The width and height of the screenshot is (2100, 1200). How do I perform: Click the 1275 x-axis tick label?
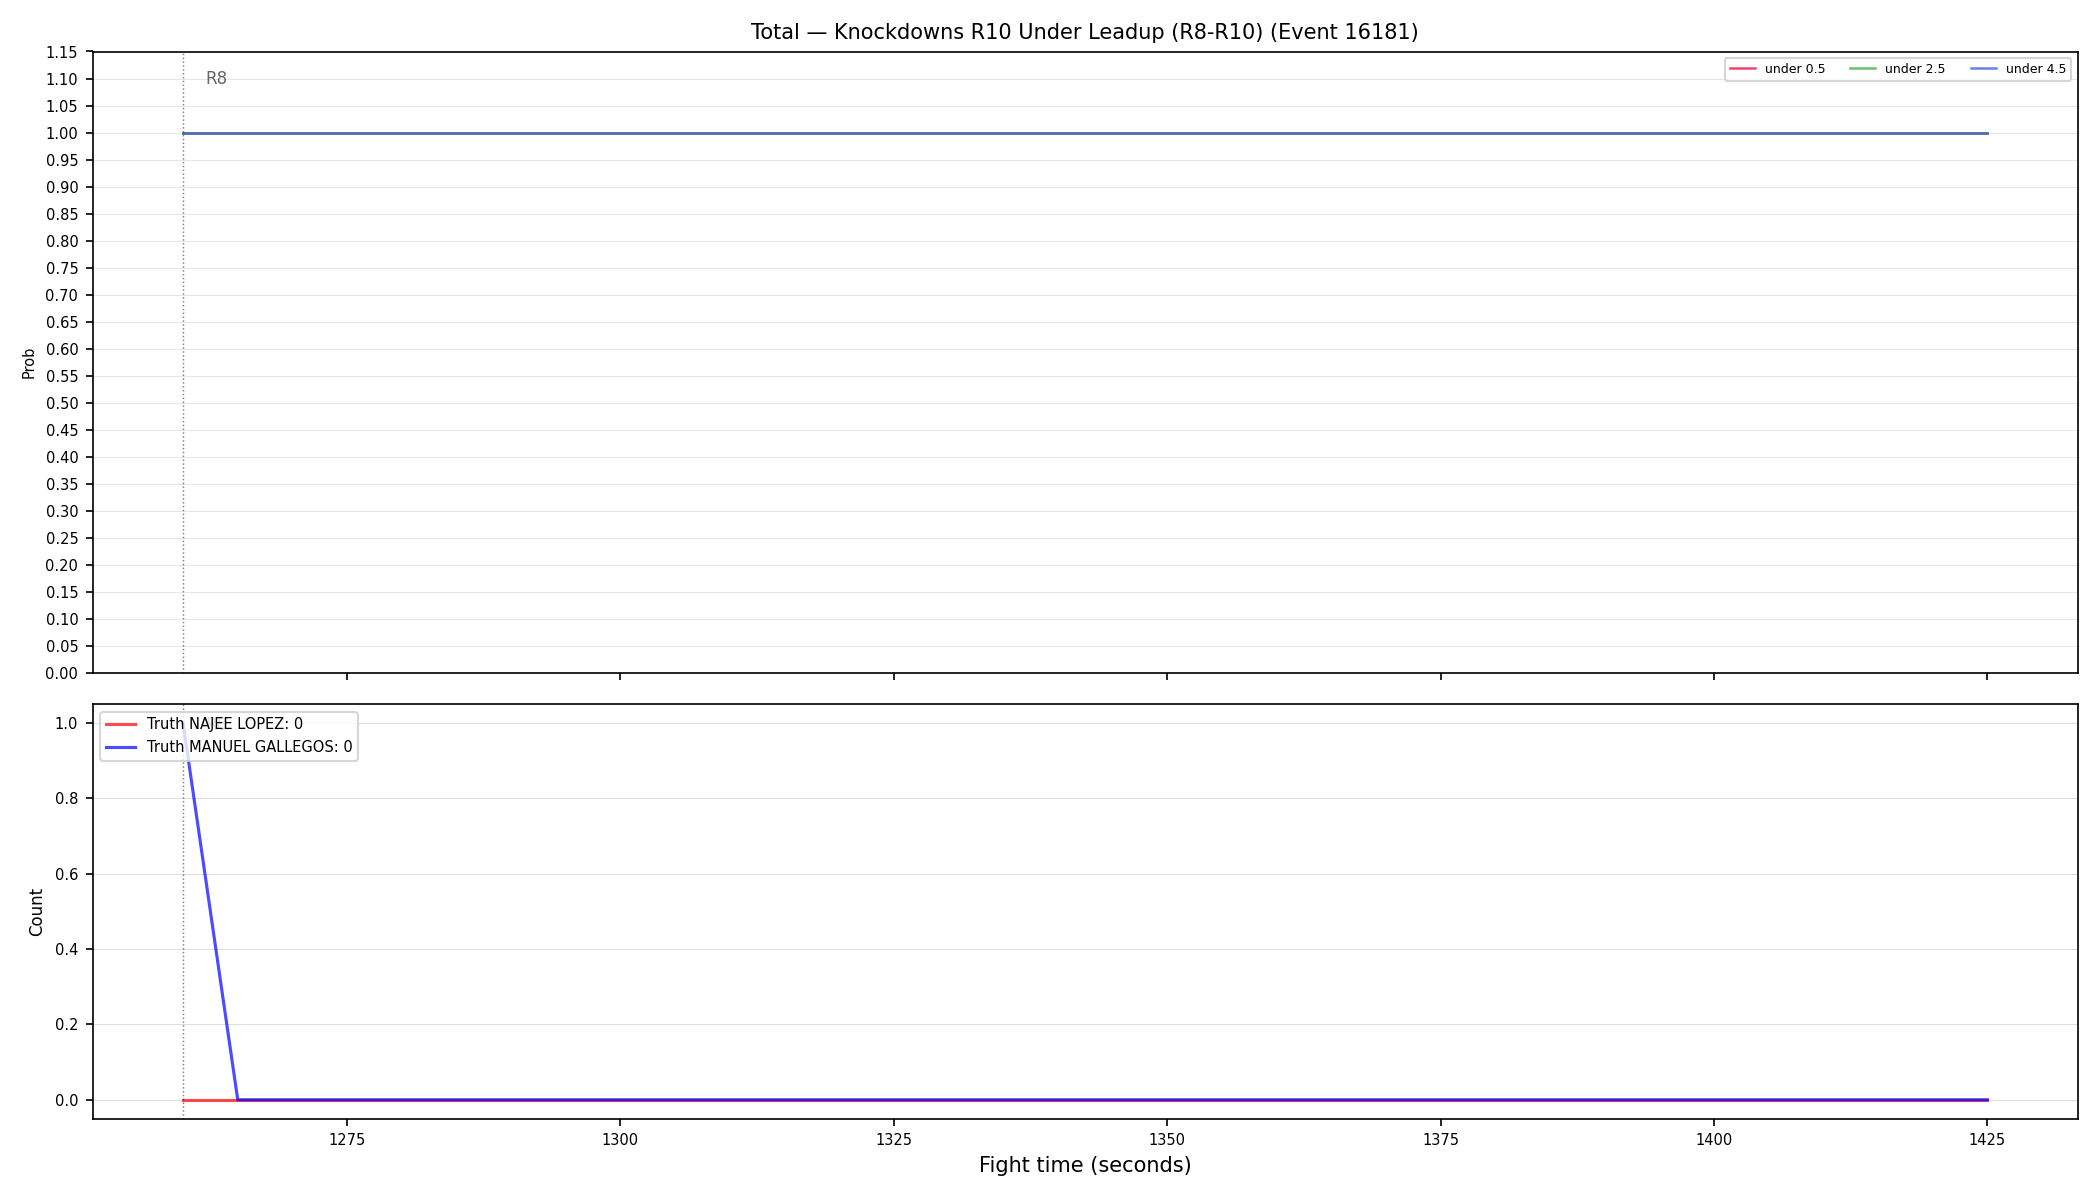346,1139
